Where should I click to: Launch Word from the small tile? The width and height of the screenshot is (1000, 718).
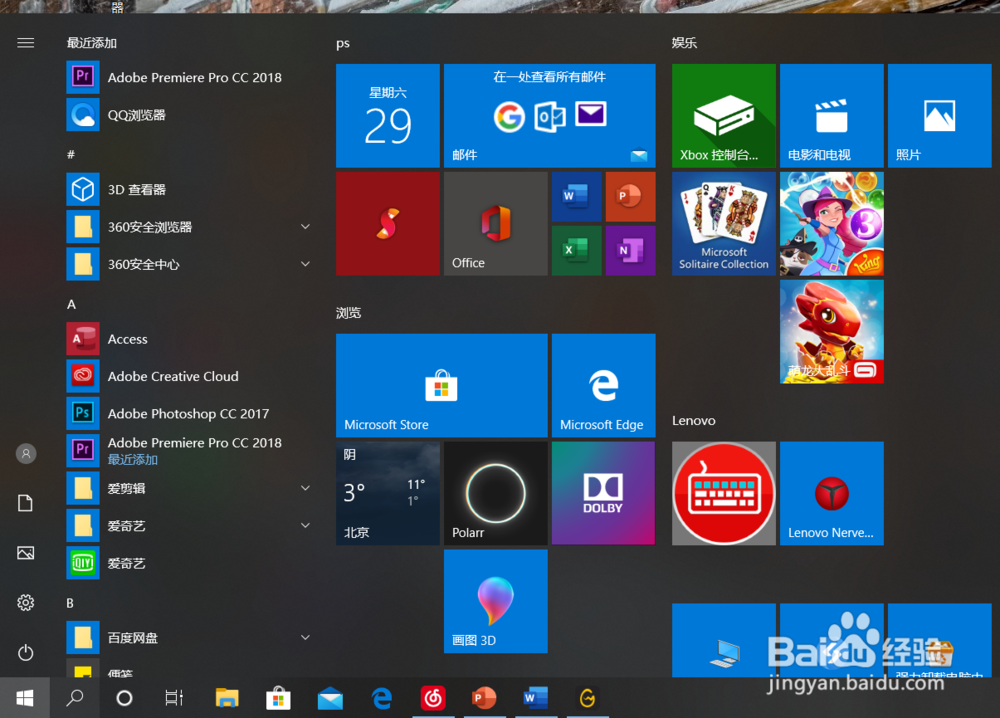576,196
